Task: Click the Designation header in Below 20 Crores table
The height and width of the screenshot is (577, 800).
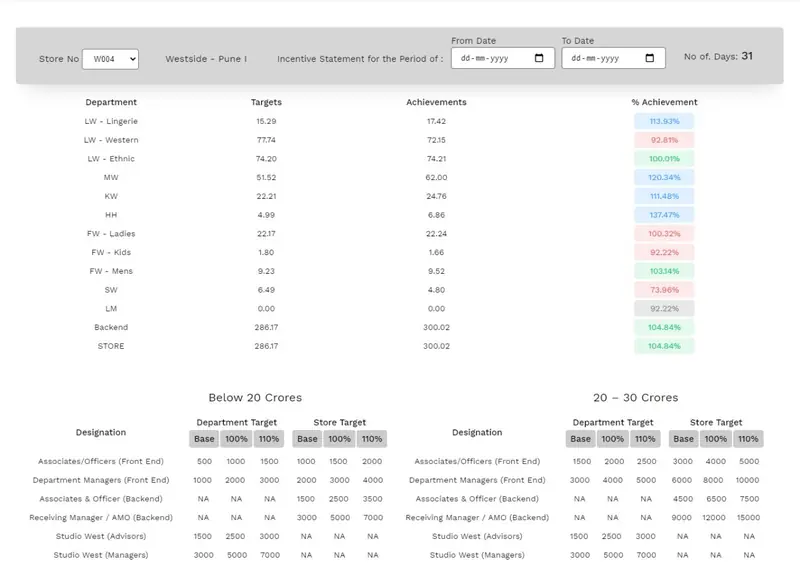Action: click(x=101, y=432)
